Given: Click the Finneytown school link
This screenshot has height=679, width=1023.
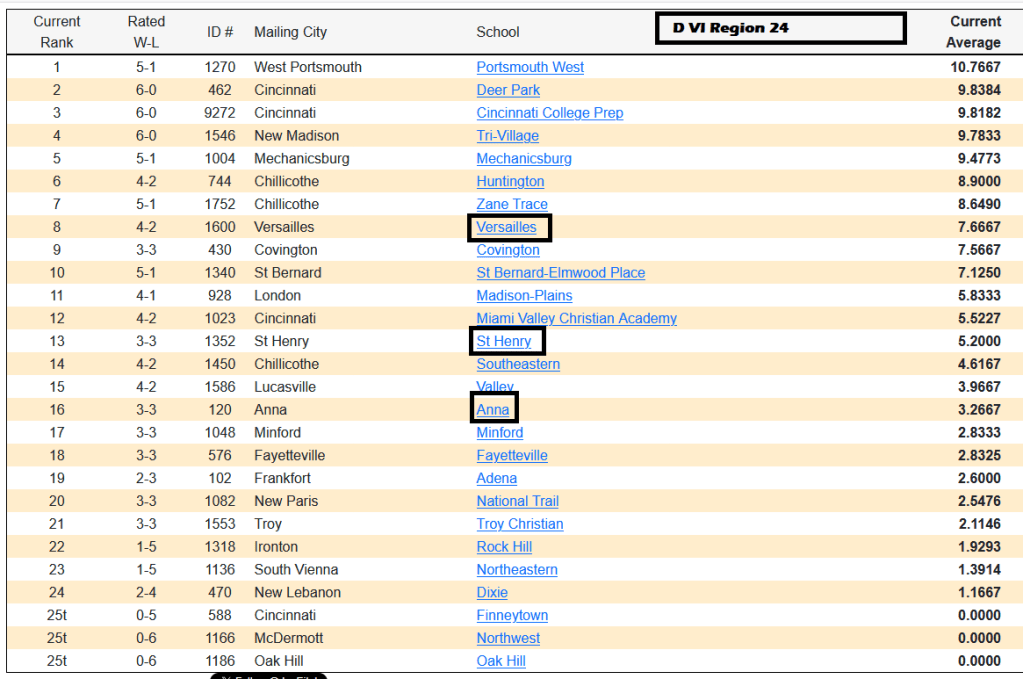Looking at the screenshot, I should click(512, 615).
